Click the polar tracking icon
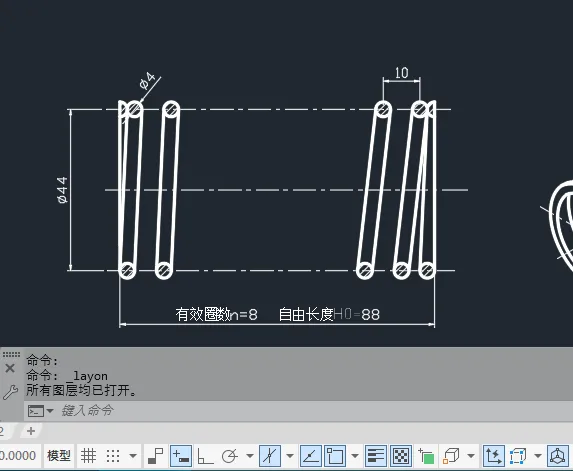The width and height of the screenshot is (573, 471). point(230,456)
